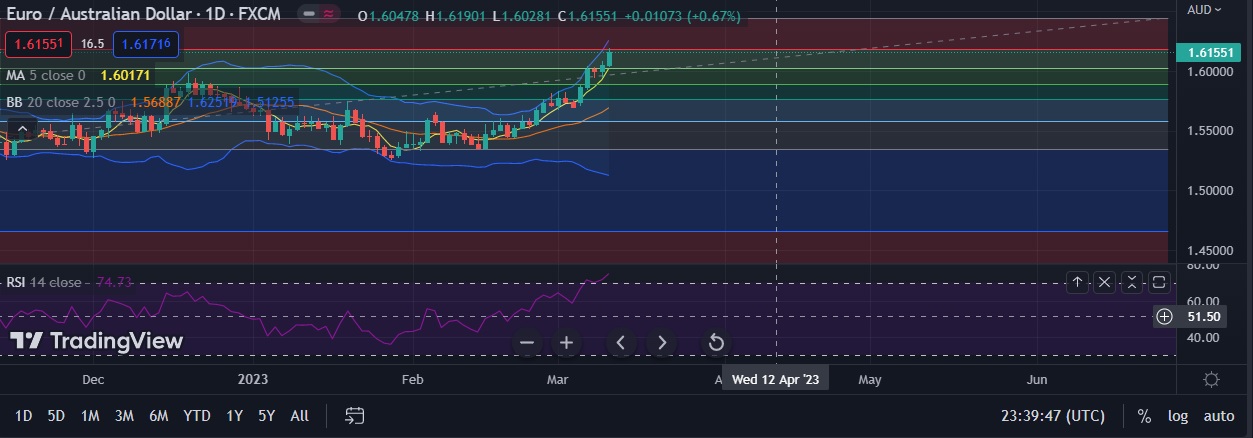1253x438 pixels.
Task: Reset the chart view
Action: coord(716,343)
